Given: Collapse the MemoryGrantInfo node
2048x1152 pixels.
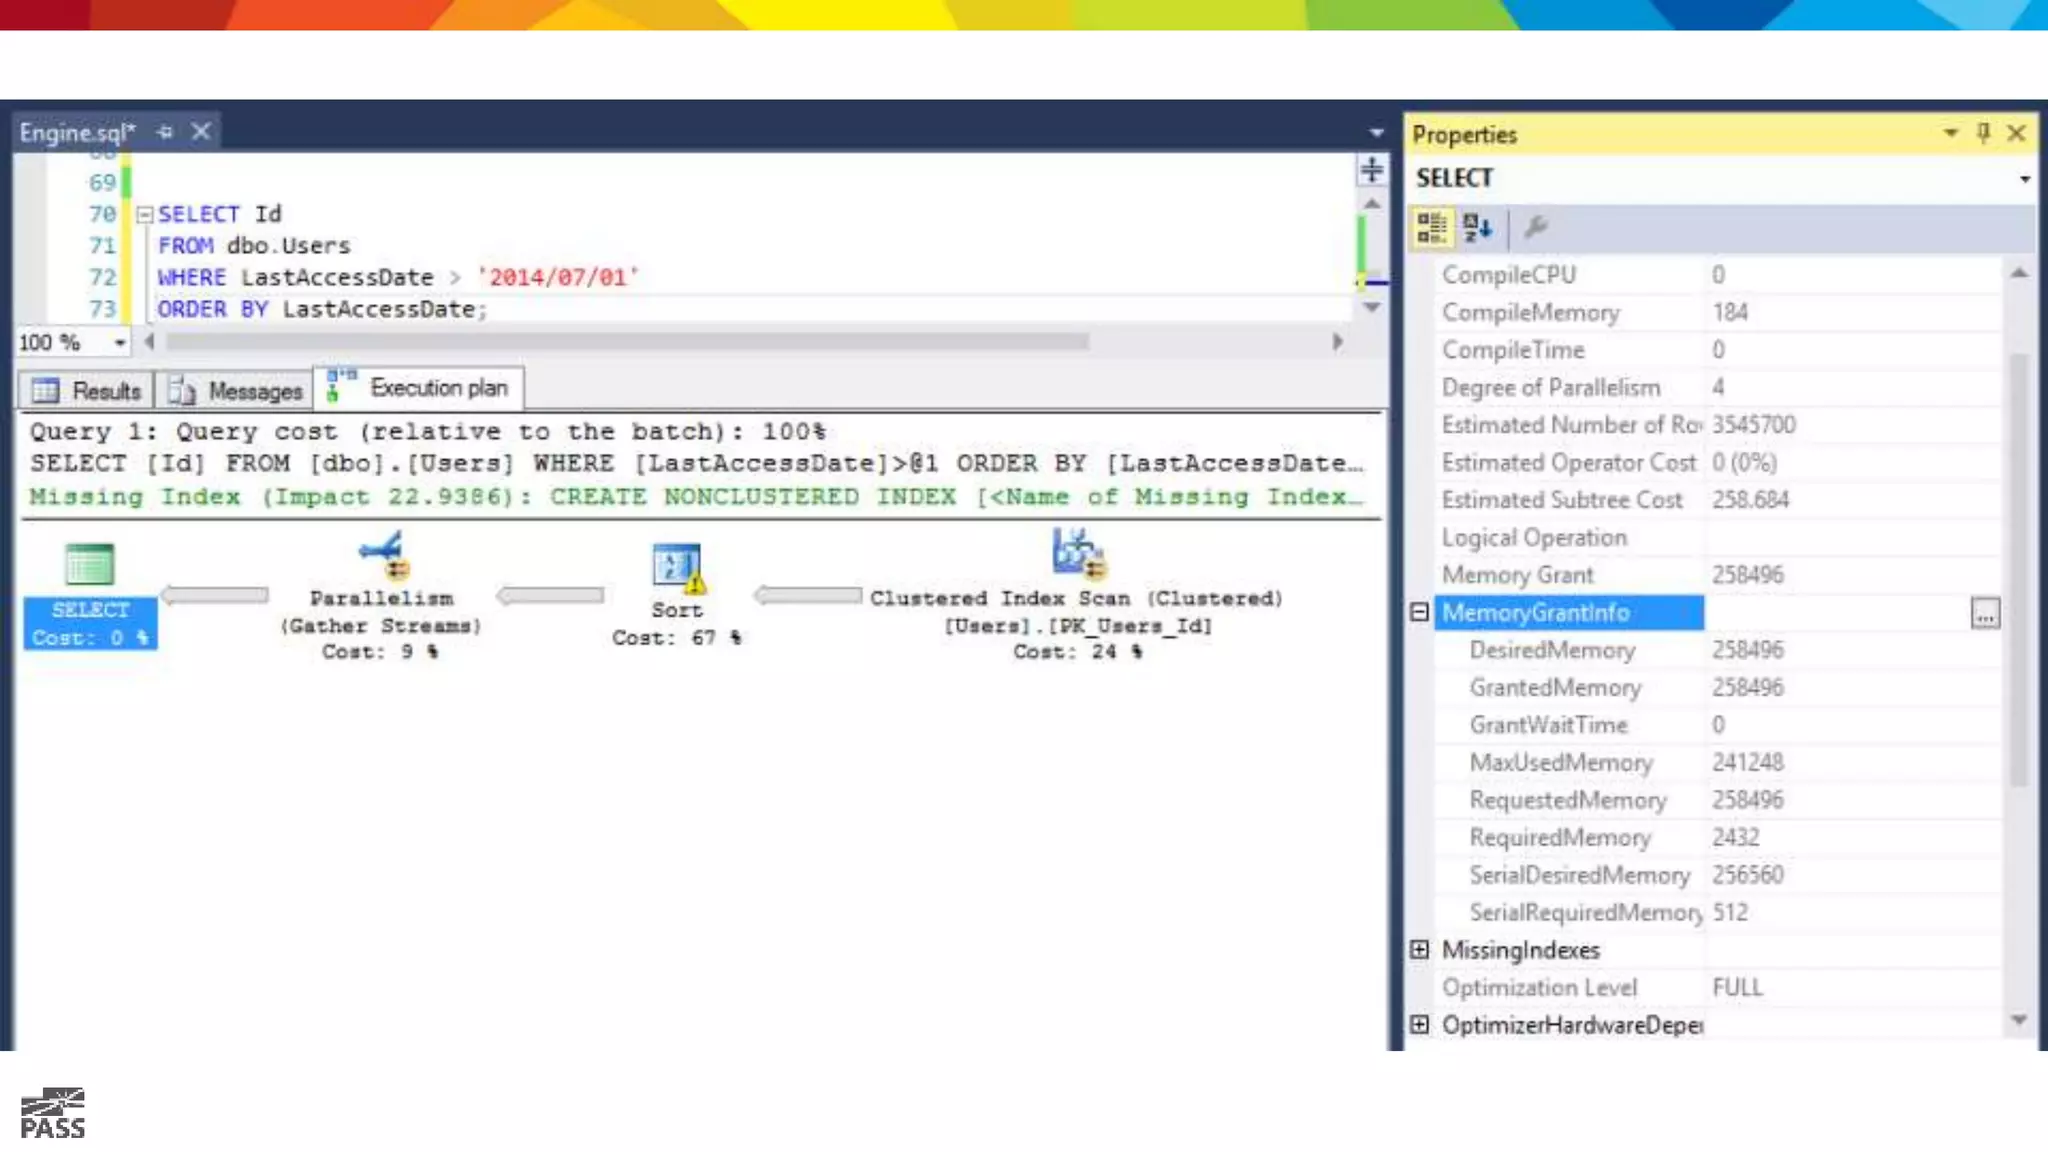Looking at the screenshot, I should (1419, 612).
